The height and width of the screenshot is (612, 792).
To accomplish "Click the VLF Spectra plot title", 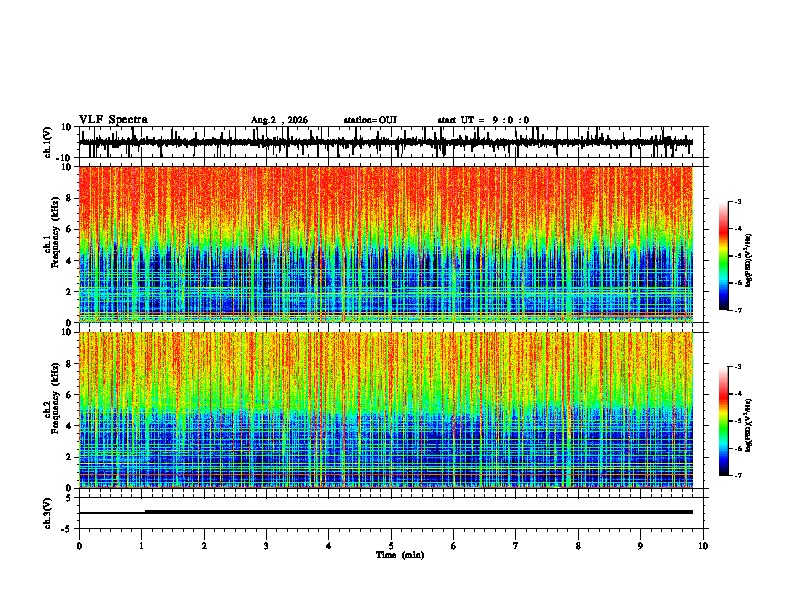I will click(x=113, y=120).
